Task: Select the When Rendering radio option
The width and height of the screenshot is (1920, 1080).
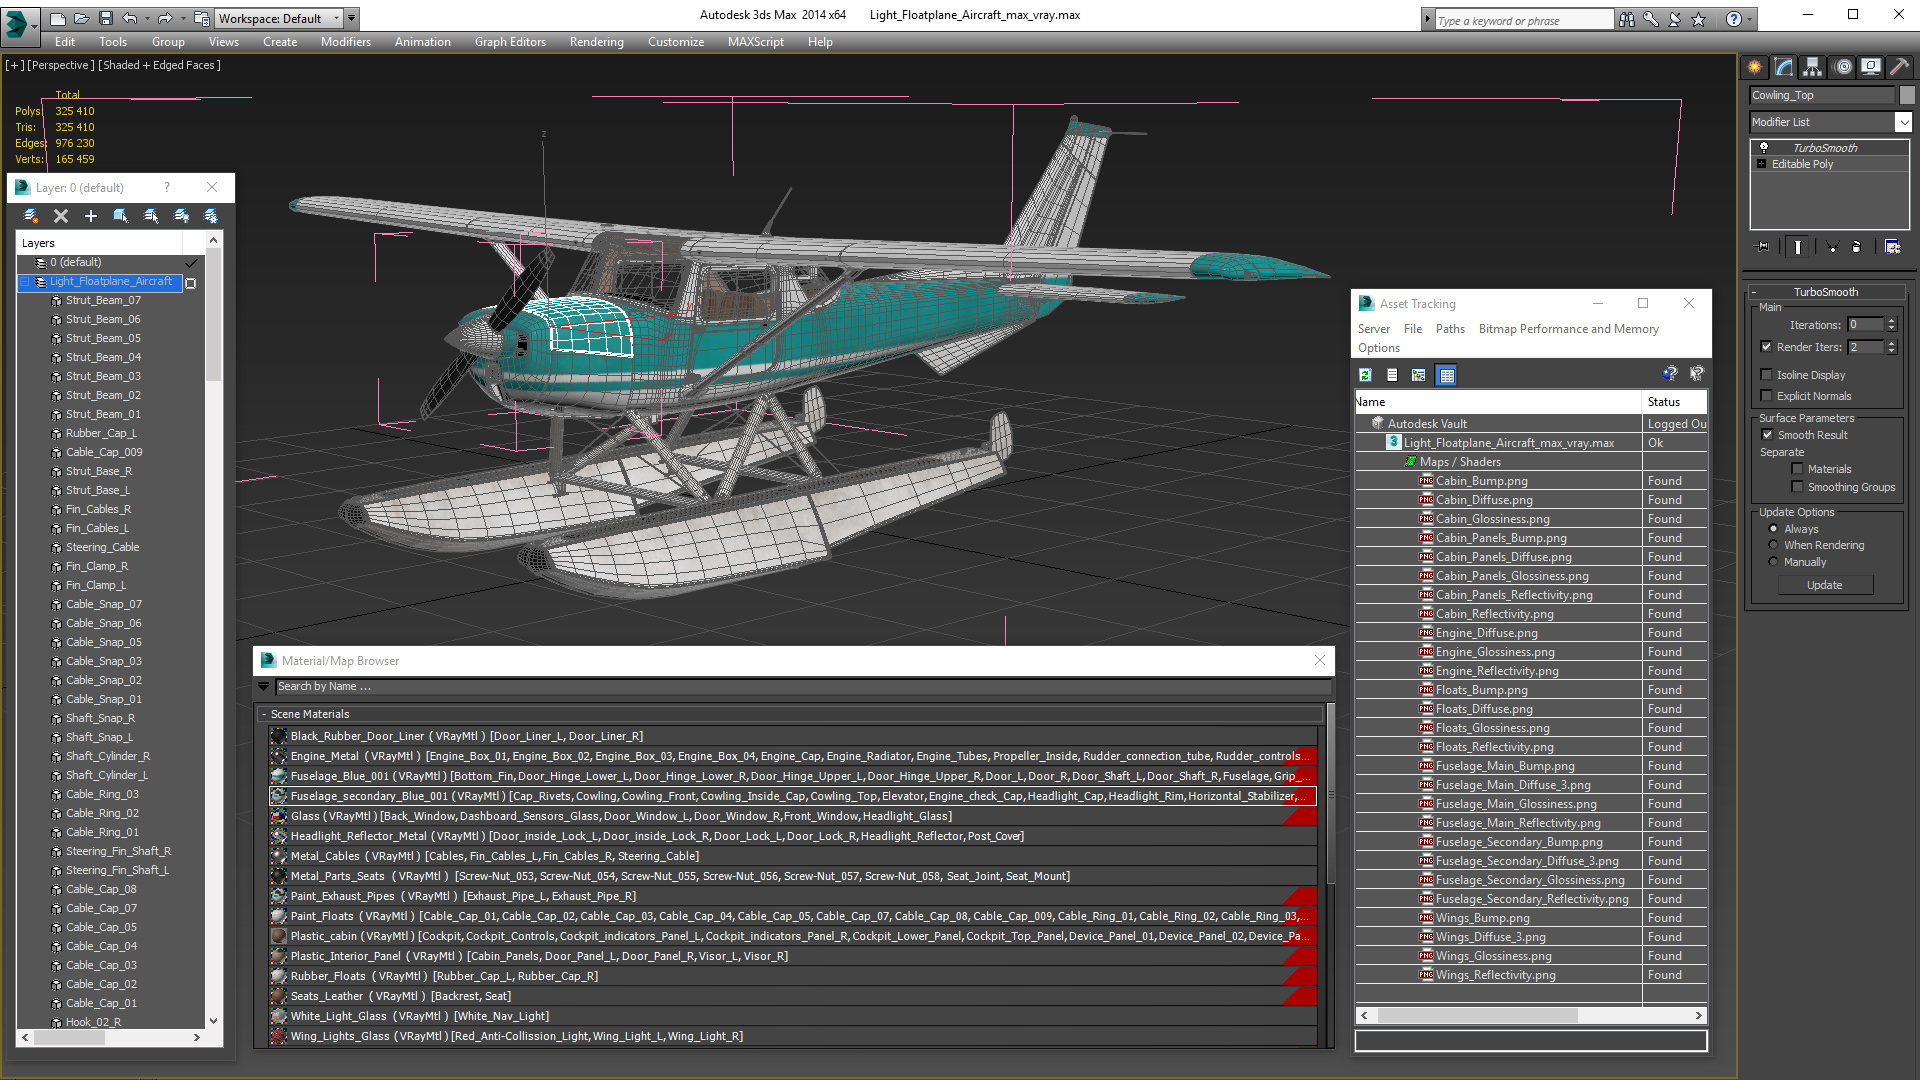Action: [1773, 545]
